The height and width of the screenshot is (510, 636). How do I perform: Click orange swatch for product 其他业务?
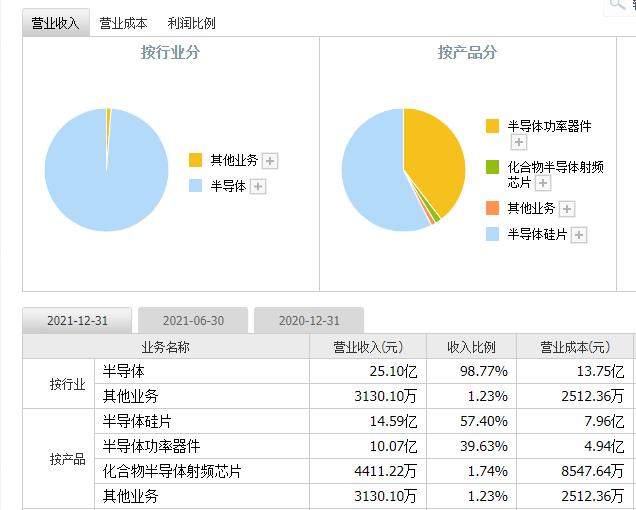492,208
